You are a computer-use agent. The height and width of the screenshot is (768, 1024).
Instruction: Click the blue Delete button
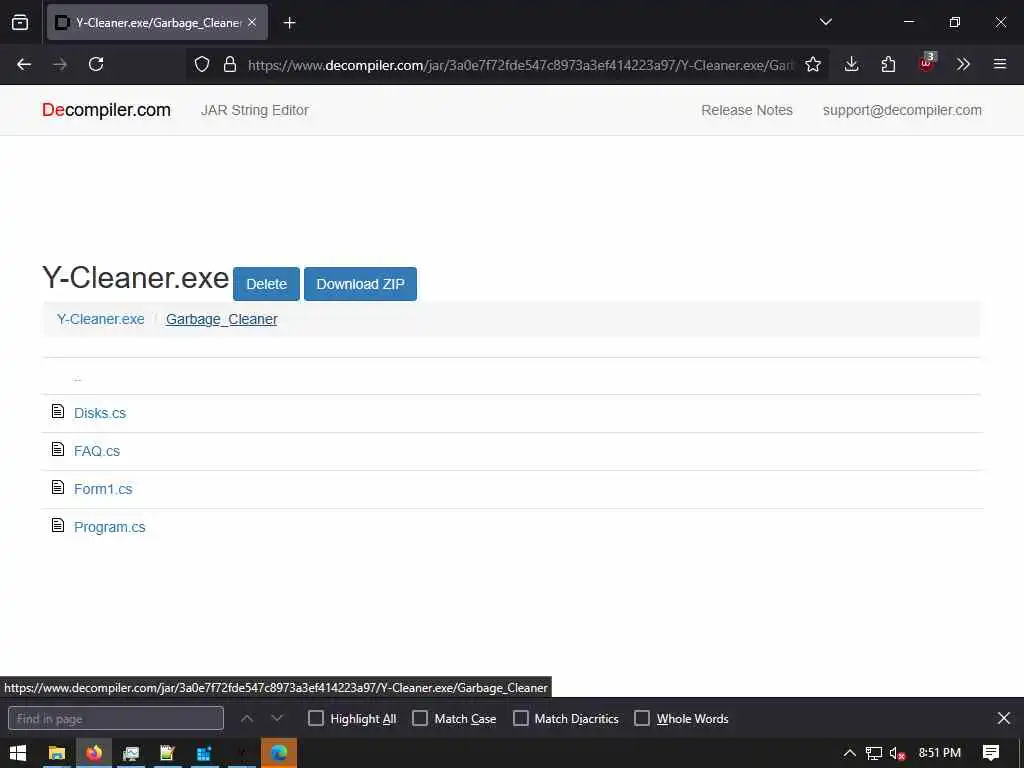click(266, 284)
